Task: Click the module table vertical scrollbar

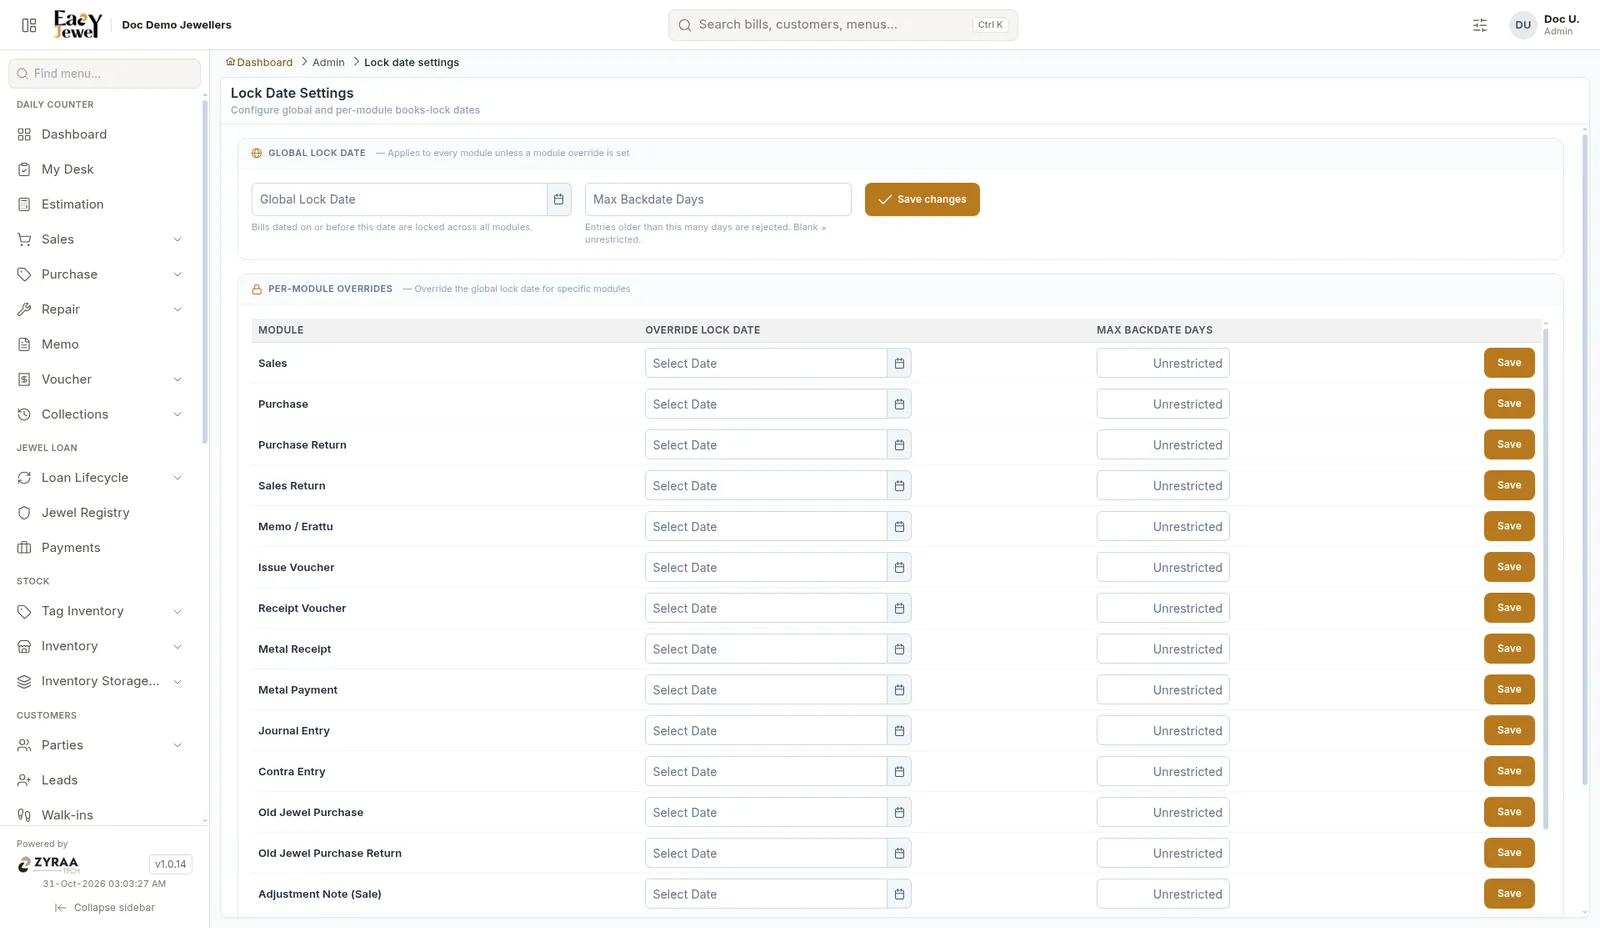Action: coord(1546,578)
